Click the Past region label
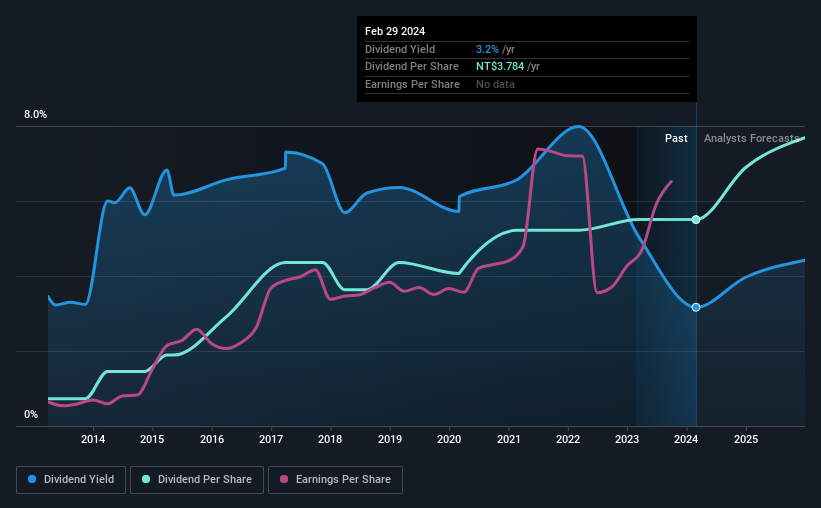This screenshot has height=508, width=821. [676, 138]
